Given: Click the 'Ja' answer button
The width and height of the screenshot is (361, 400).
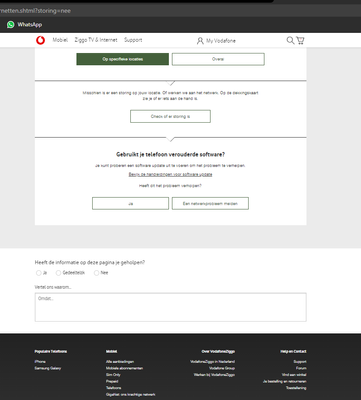Looking at the screenshot, I should coord(130,203).
